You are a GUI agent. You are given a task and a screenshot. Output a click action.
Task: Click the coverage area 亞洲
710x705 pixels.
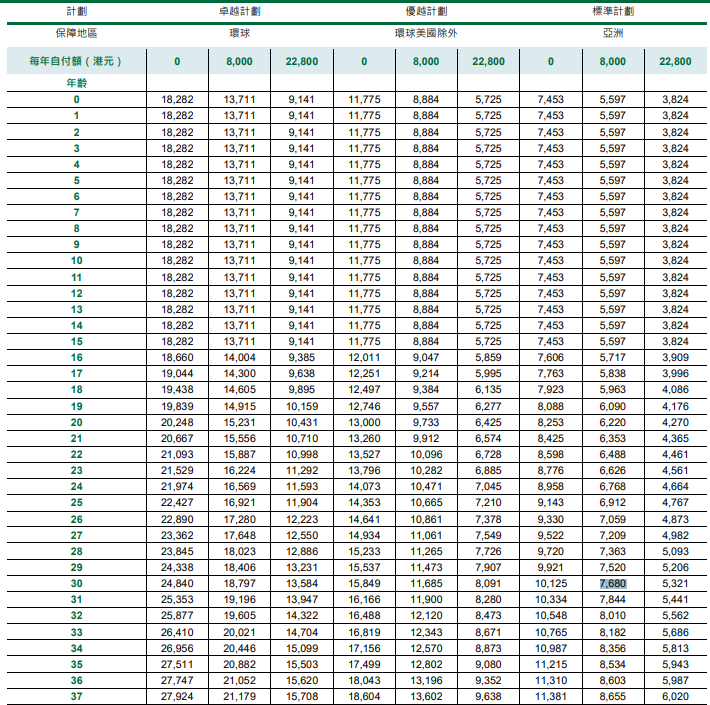(613, 33)
